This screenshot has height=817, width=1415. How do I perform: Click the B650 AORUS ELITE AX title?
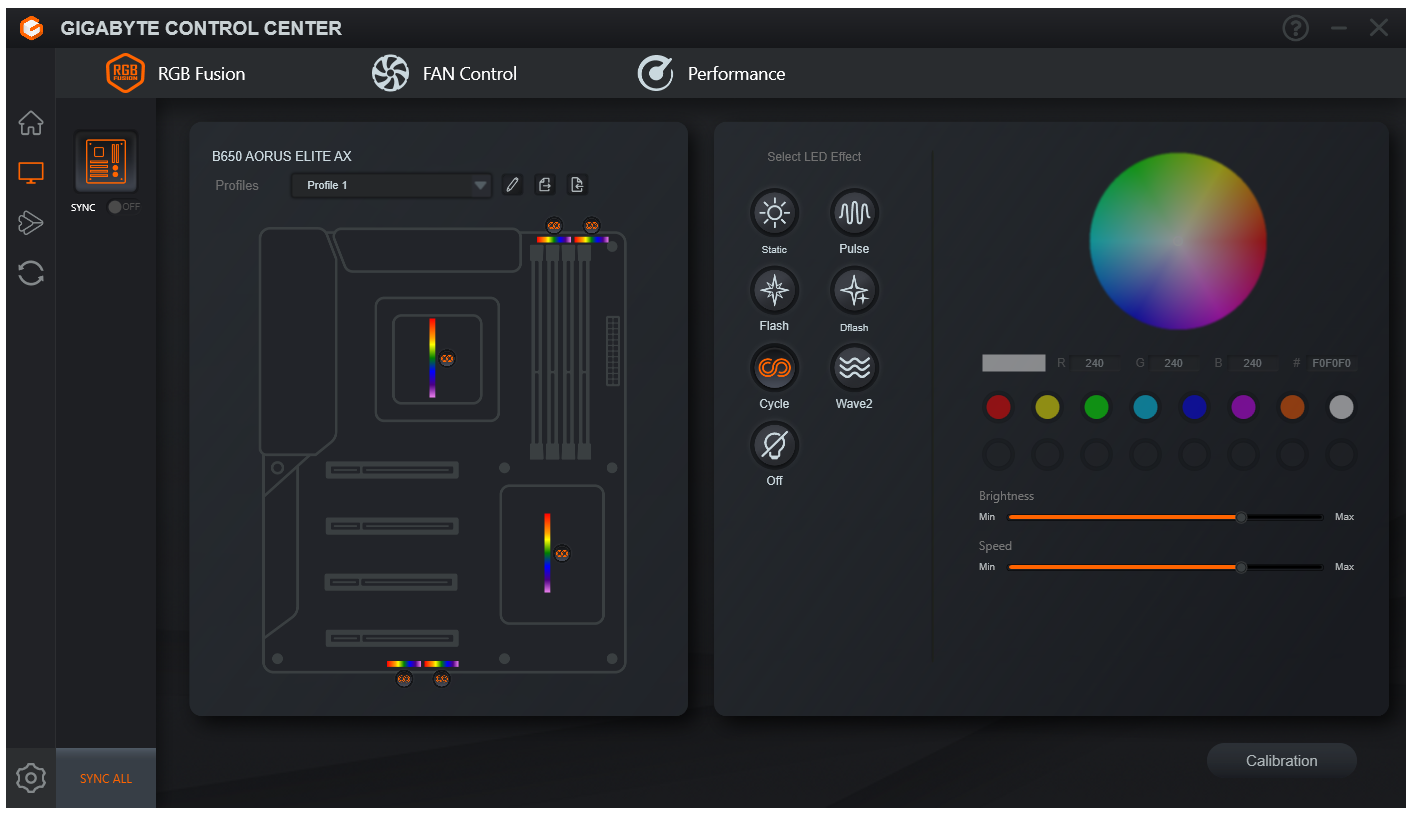(282, 156)
